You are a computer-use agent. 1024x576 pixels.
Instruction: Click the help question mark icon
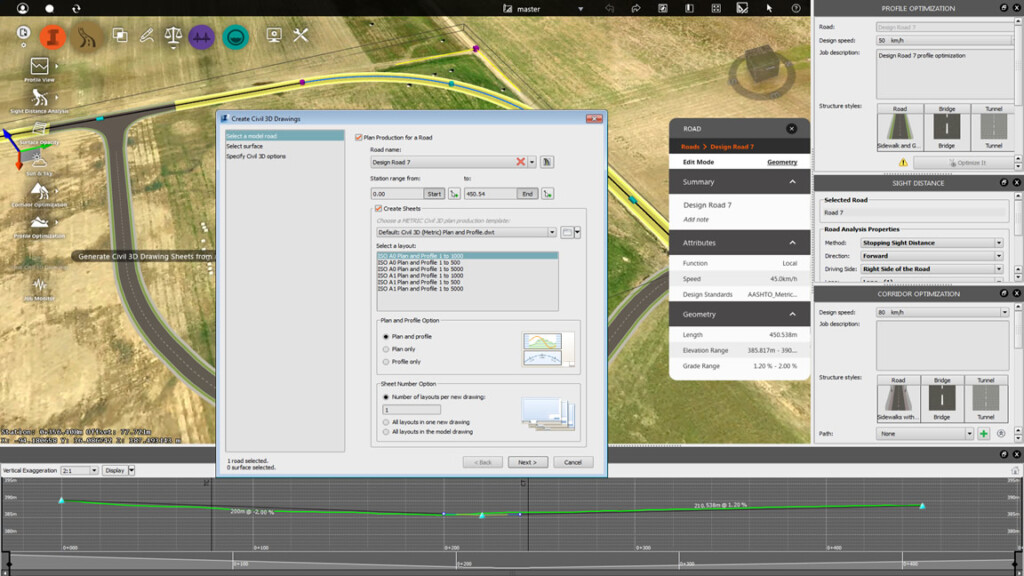pyautogui.click(x=795, y=8)
